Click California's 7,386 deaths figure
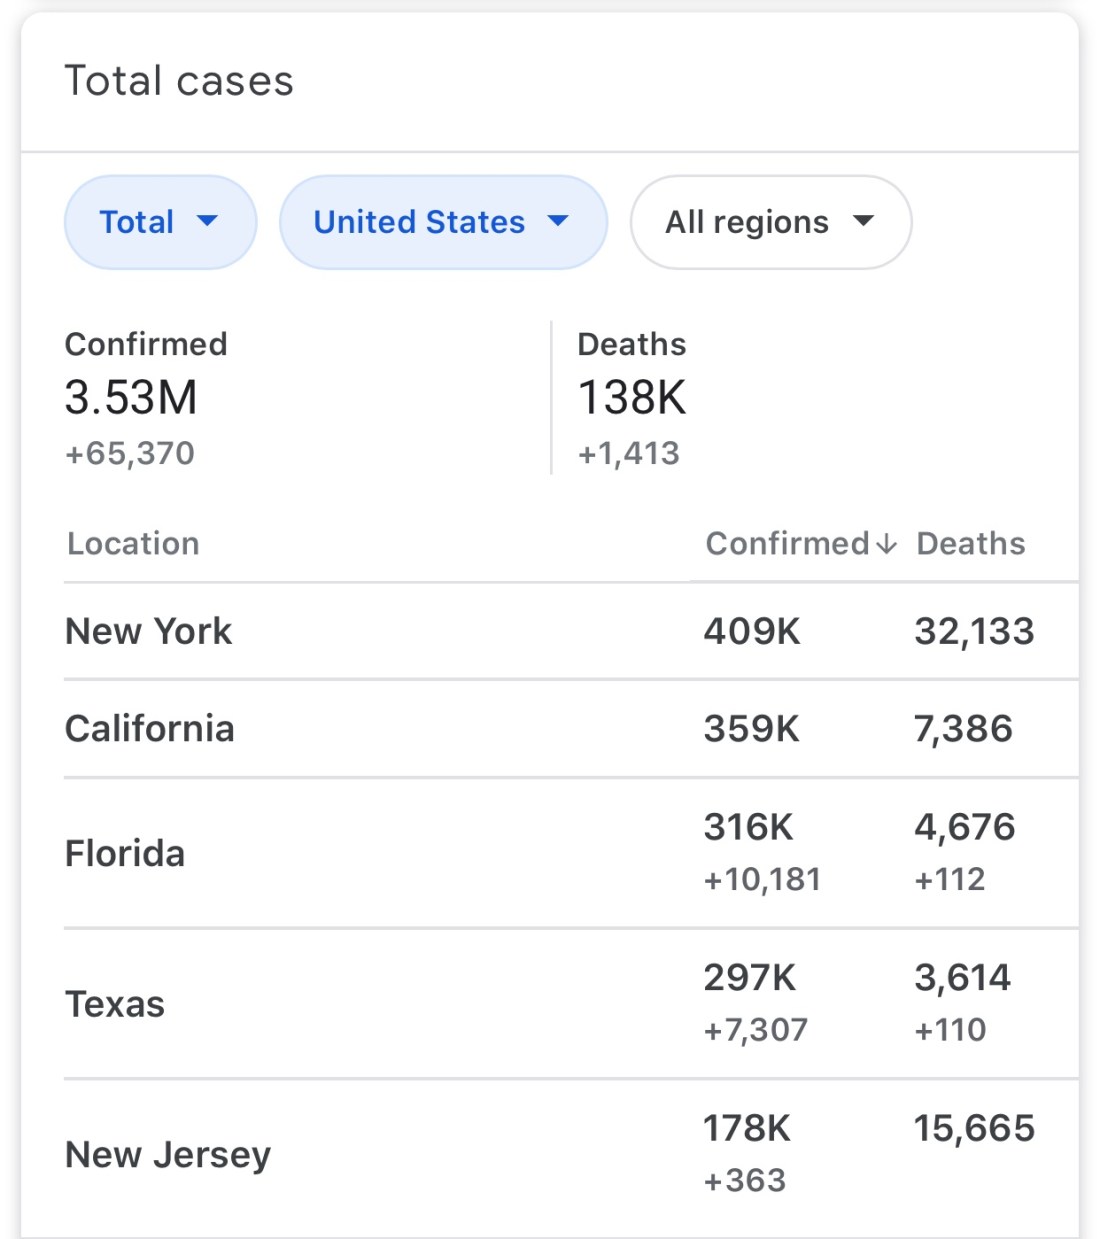1100x1239 pixels. tap(963, 729)
